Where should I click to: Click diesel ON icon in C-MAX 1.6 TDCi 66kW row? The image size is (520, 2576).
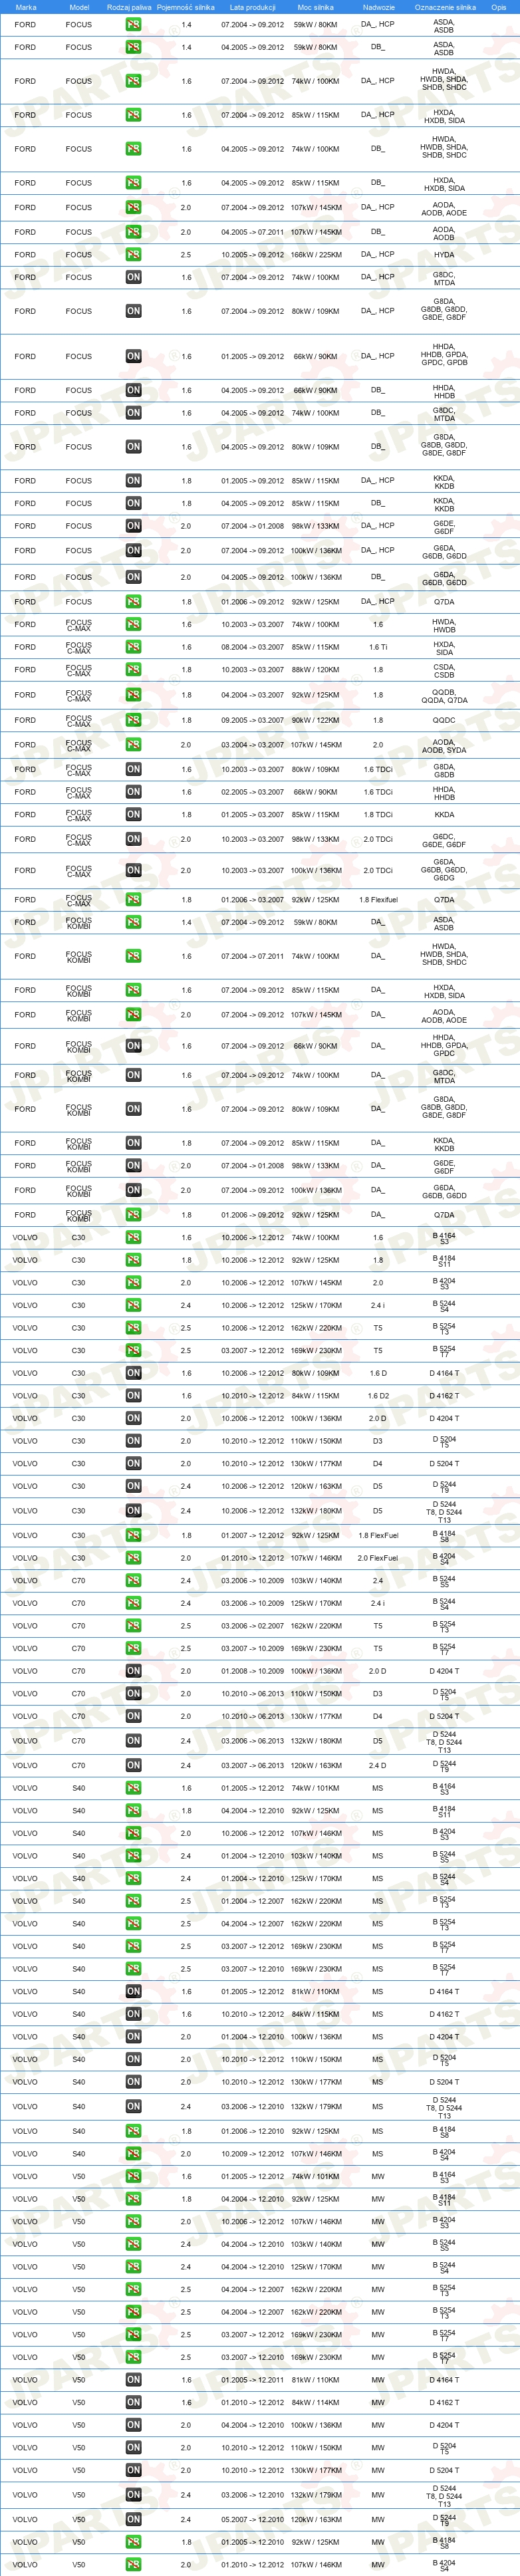(x=133, y=792)
